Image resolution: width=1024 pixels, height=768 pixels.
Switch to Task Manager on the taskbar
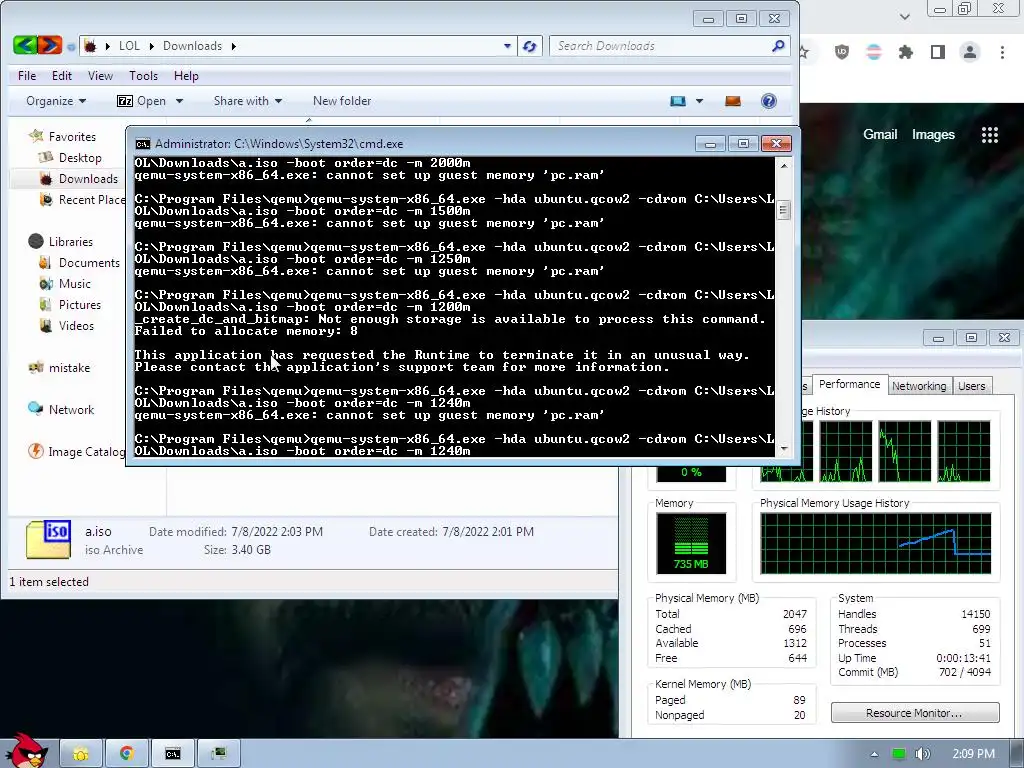218,754
